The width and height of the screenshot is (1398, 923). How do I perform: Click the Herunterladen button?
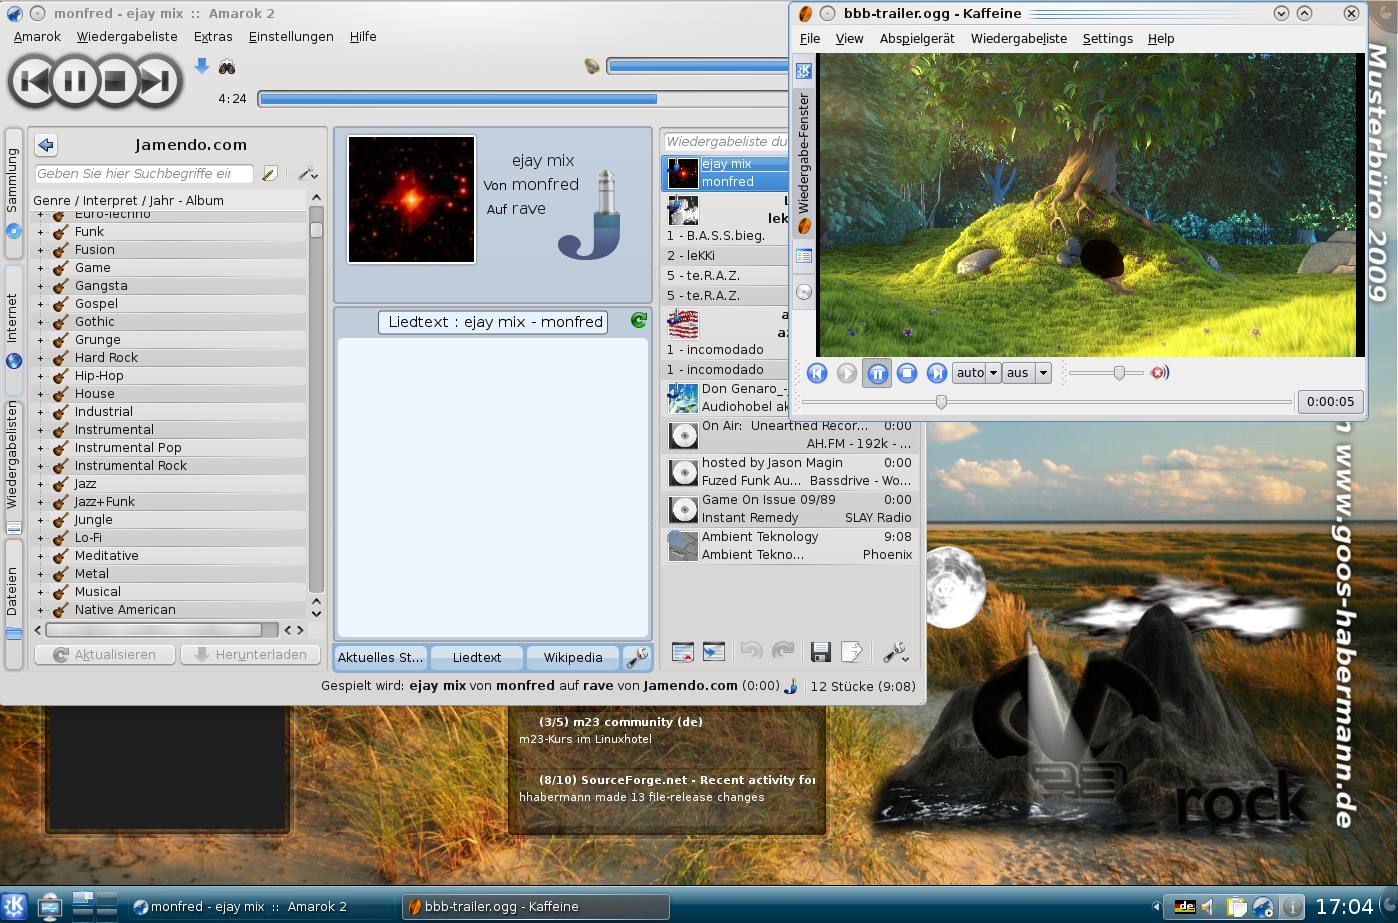pos(251,654)
